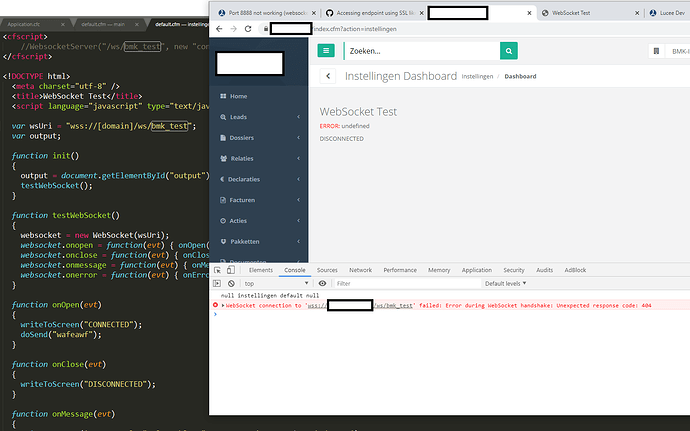Open Pakketten in the sidebar

click(245, 241)
